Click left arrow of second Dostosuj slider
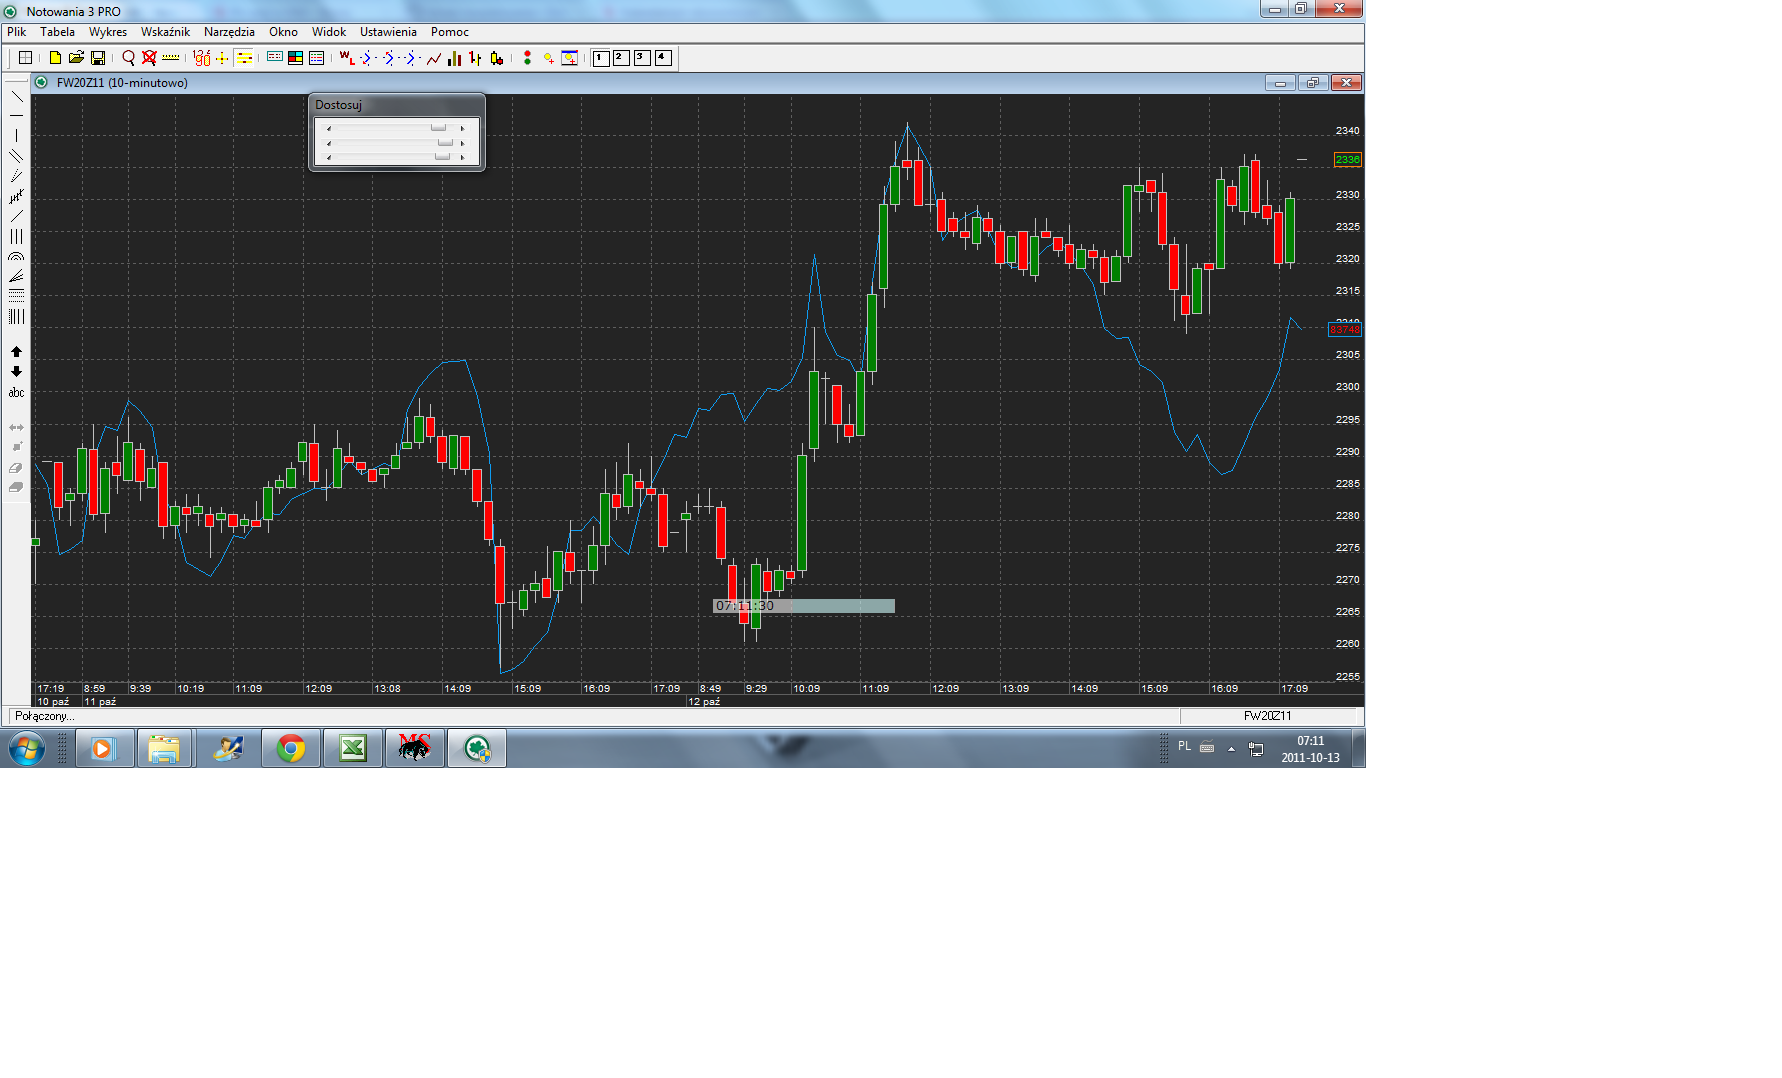The image size is (1782, 1078). tap(329, 143)
